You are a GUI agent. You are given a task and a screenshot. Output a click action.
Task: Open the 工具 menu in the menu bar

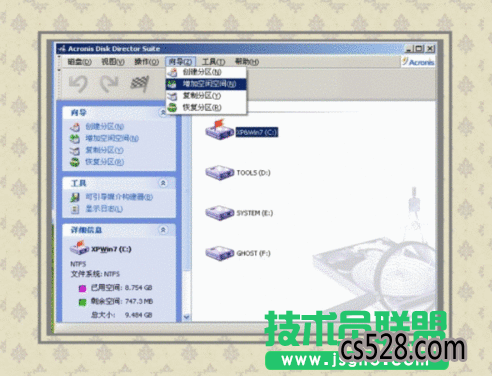213,62
